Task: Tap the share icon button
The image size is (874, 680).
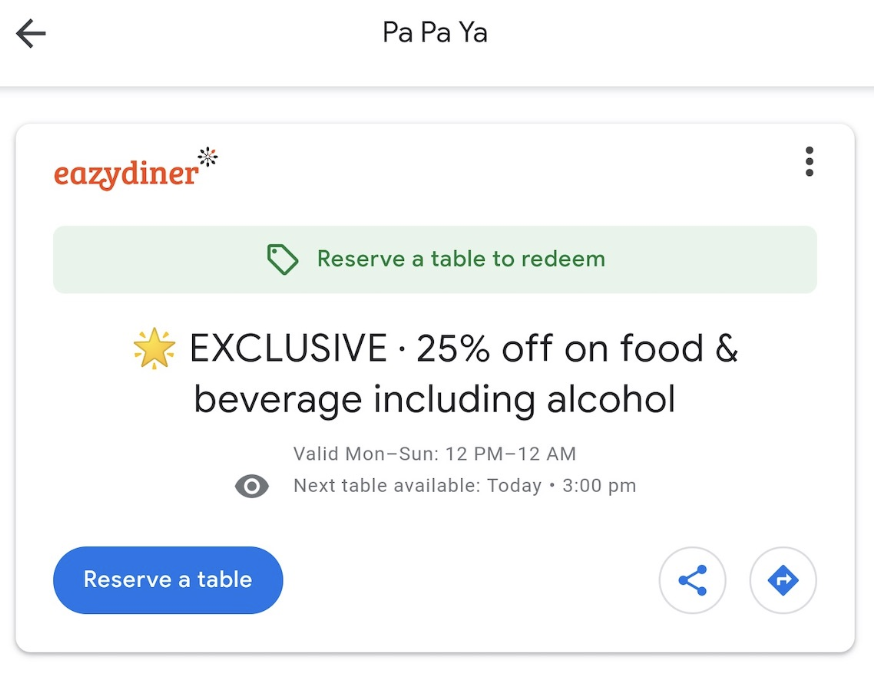Action: (692, 580)
